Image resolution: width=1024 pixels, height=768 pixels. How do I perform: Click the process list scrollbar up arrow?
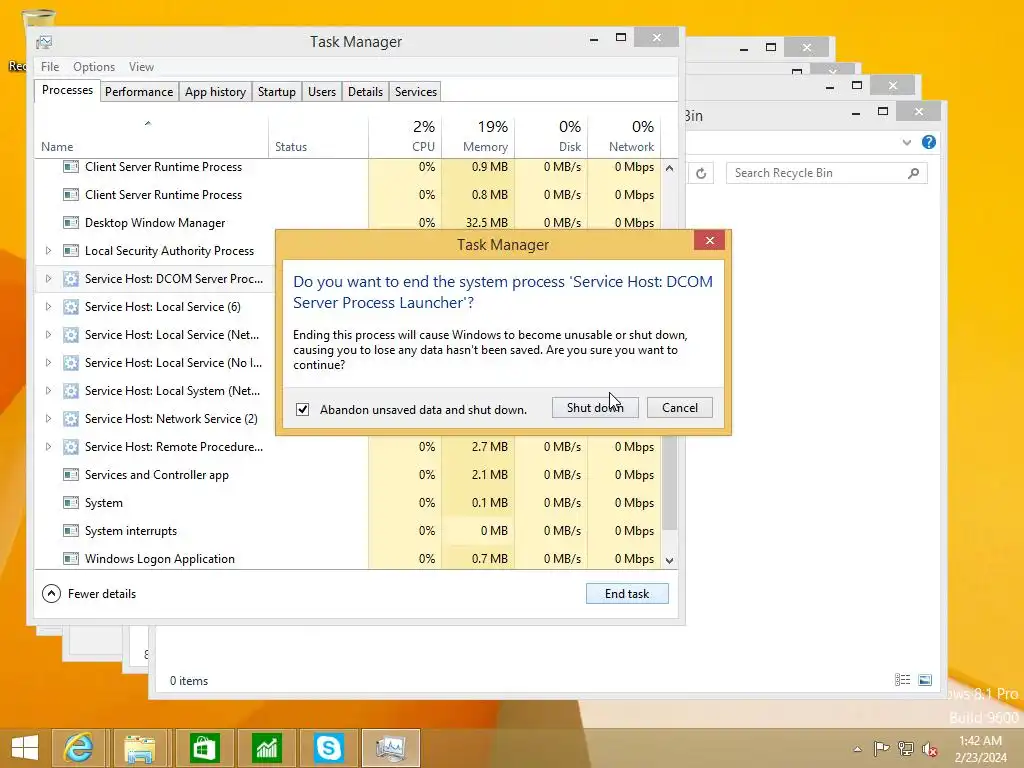(x=669, y=168)
